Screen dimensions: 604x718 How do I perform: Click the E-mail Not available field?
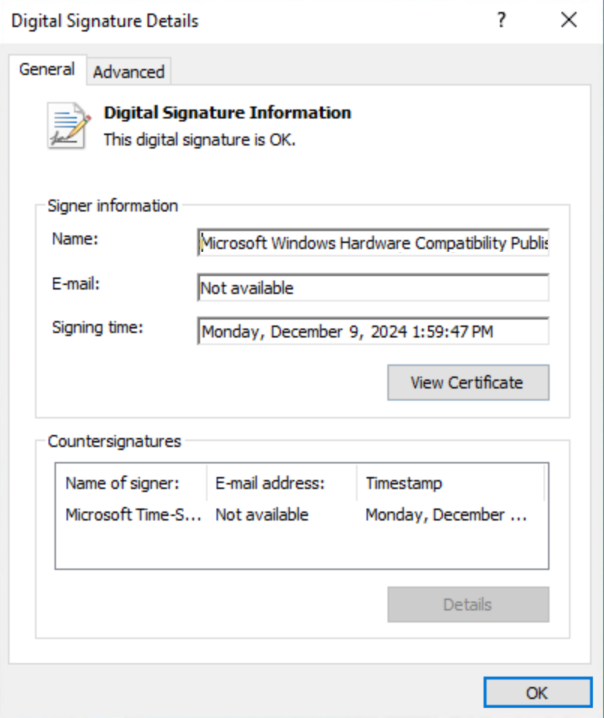coord(373,288)
